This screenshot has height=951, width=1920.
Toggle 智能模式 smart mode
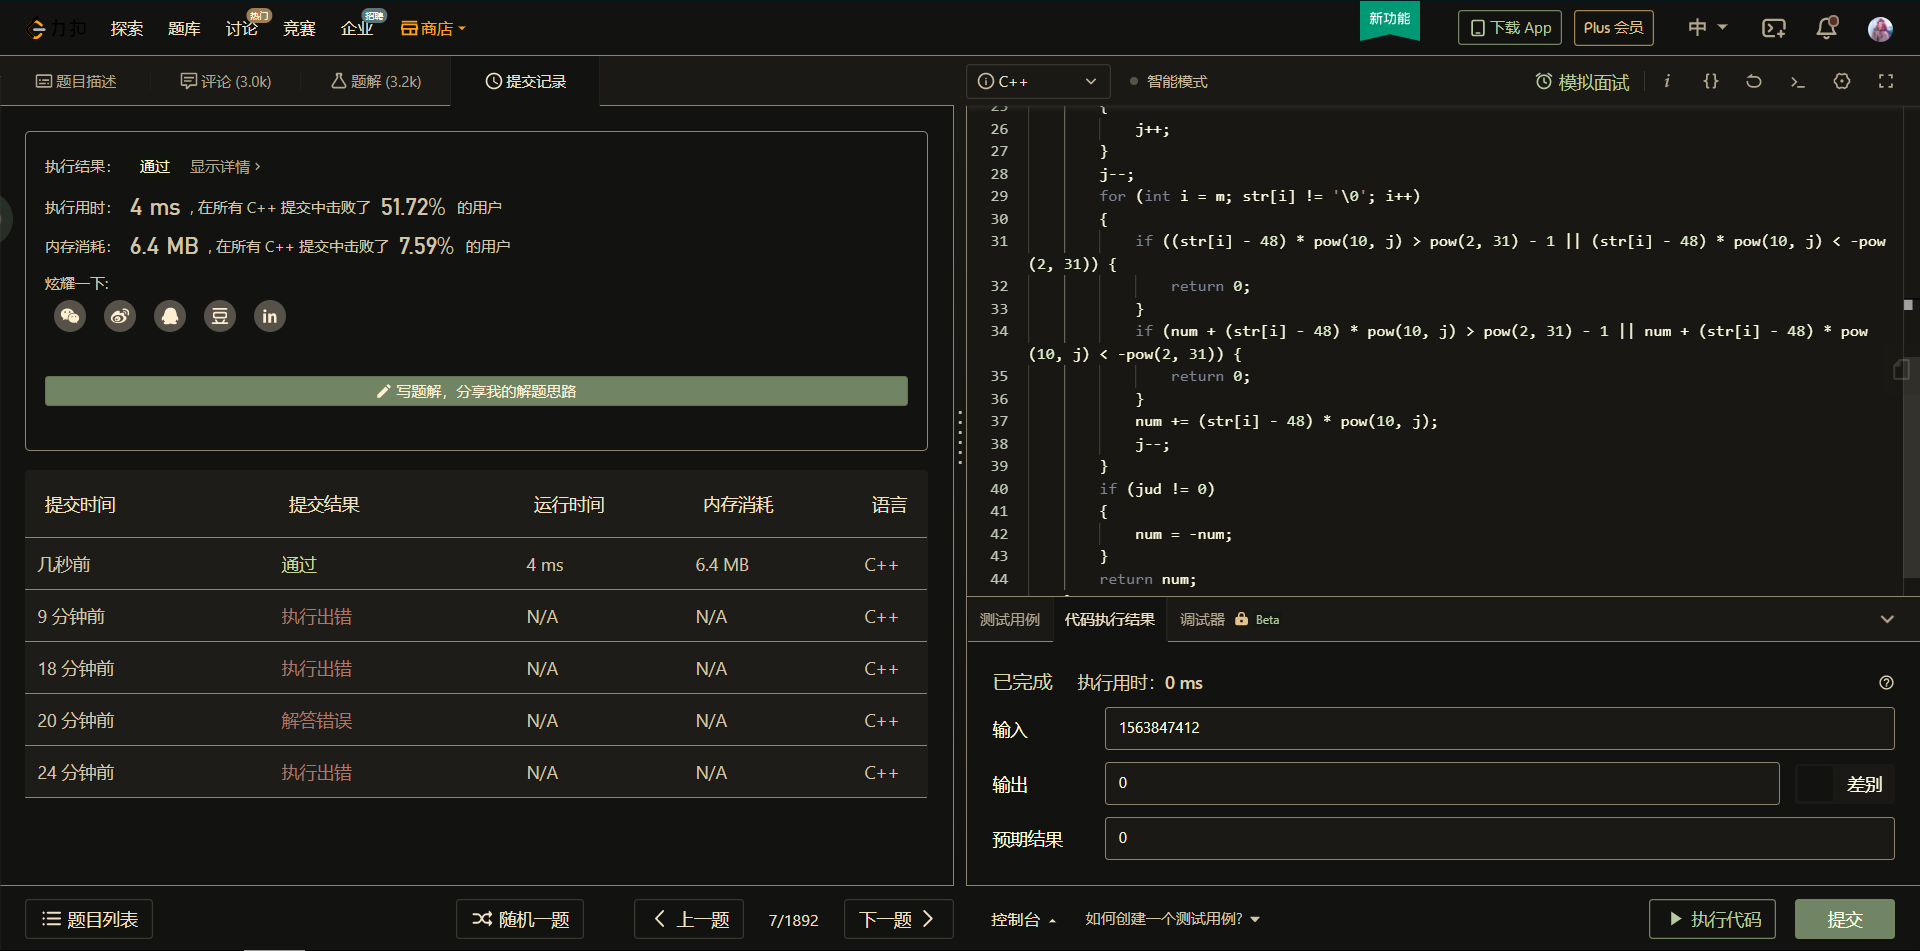(1168, 82)
